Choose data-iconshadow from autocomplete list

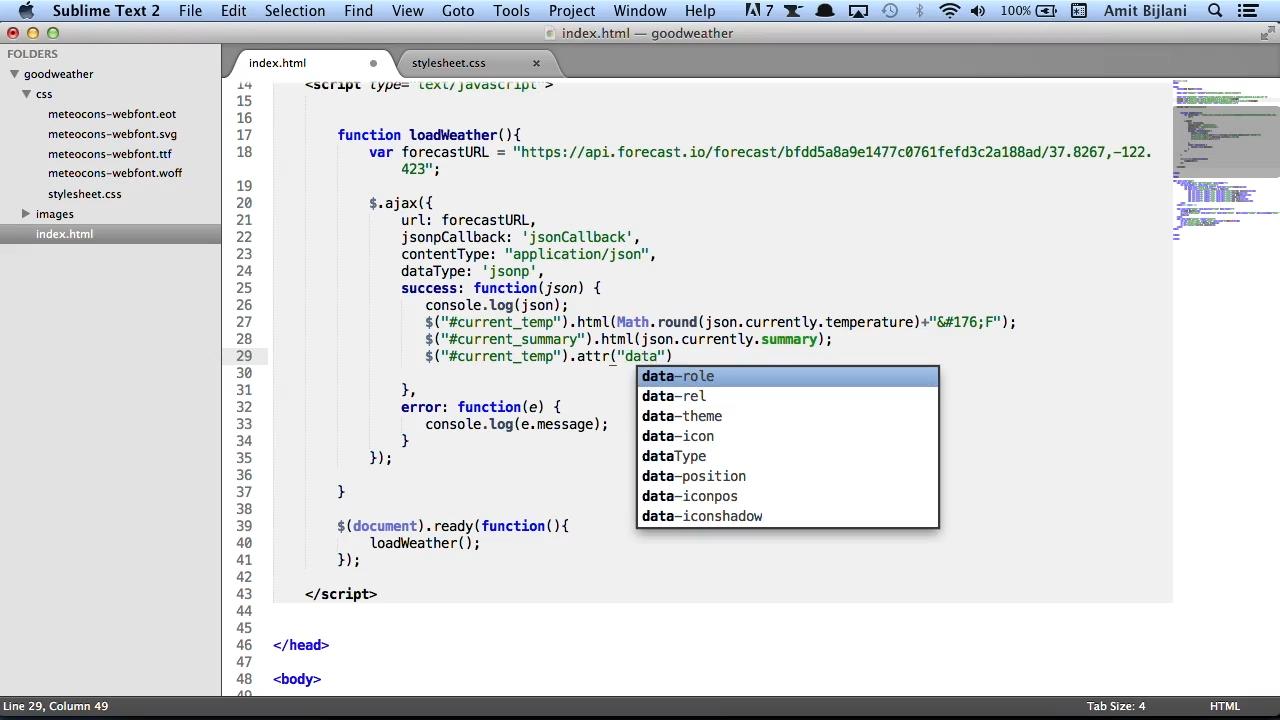[x=788, y=516]
